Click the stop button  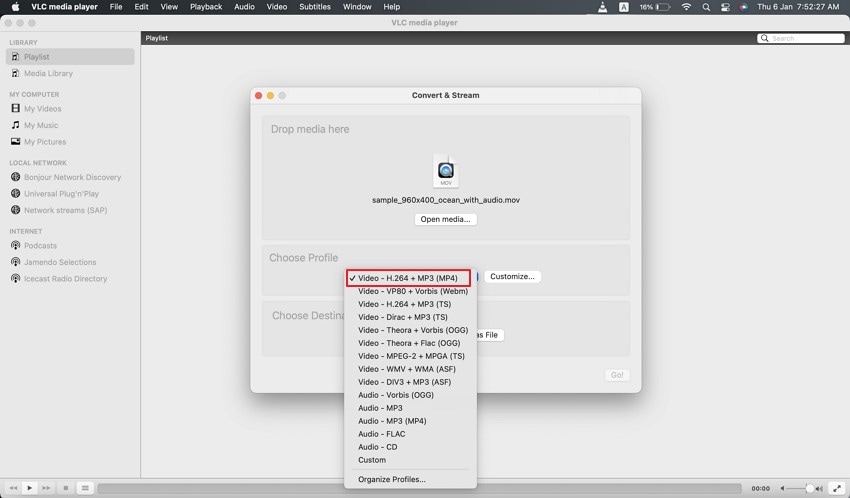click(66, 488)
